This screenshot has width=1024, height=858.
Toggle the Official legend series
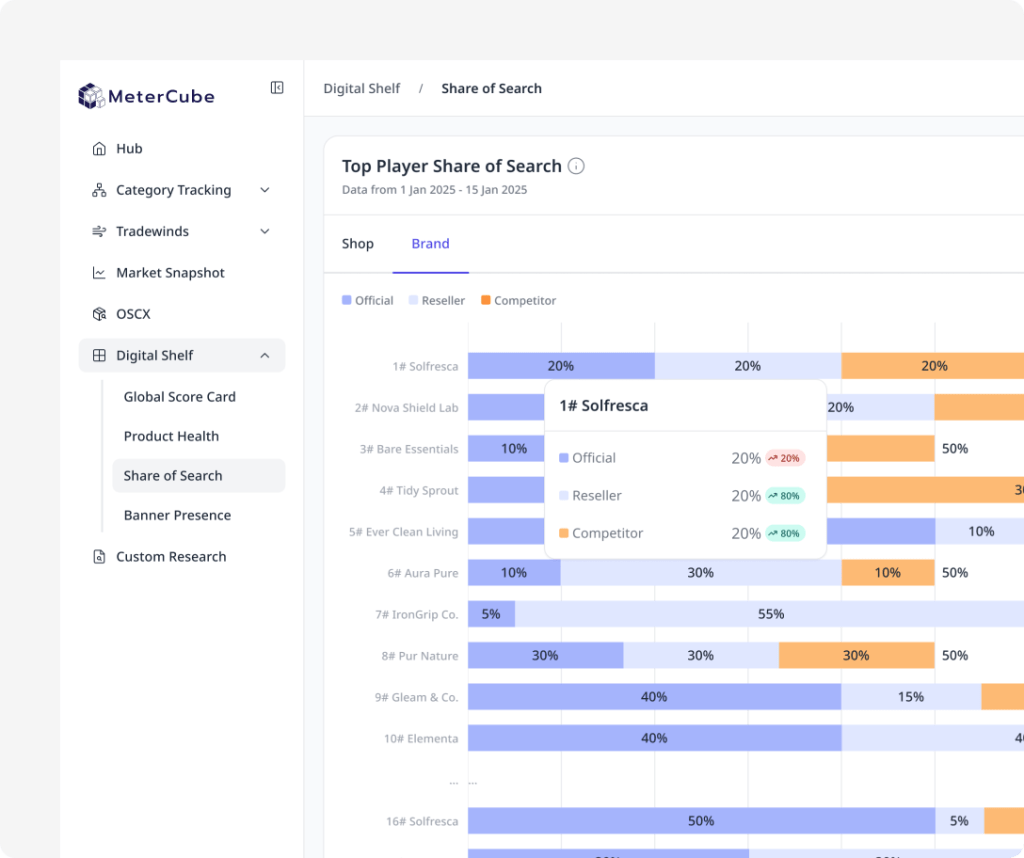point(368,300)
